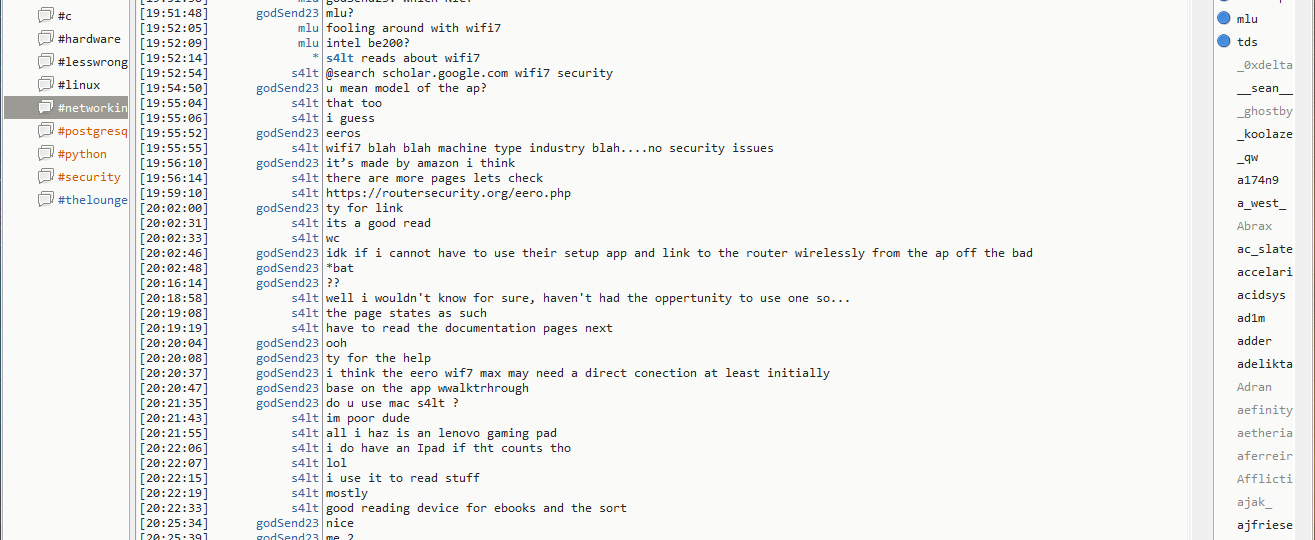Viewport: 1315px width, 540px height.
Task: Click the chat icon beside #c
Action: tap(45, 16)
